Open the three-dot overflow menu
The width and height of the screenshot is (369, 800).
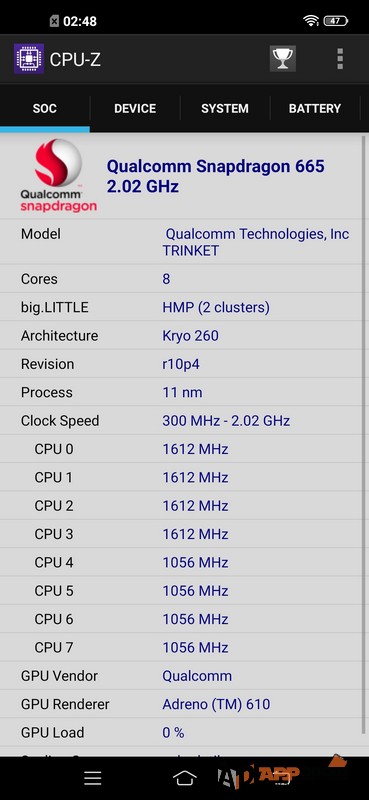(x=340, y=59)
